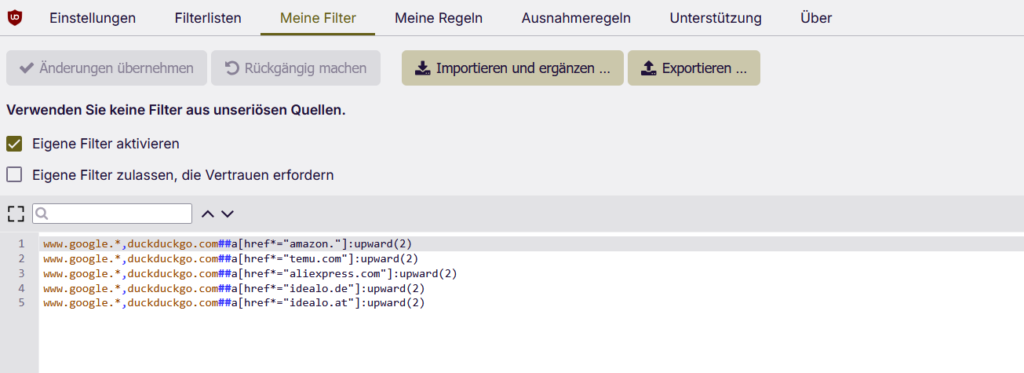Select the Meine Filter tab

pos(318,18)
